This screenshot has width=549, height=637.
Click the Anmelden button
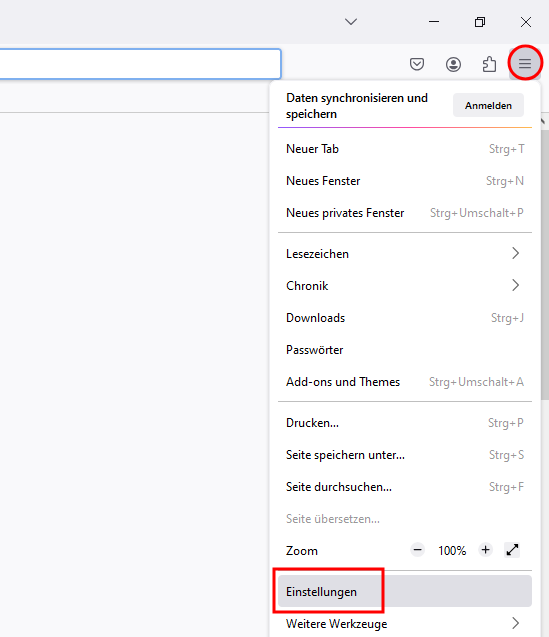coord(488,106)
